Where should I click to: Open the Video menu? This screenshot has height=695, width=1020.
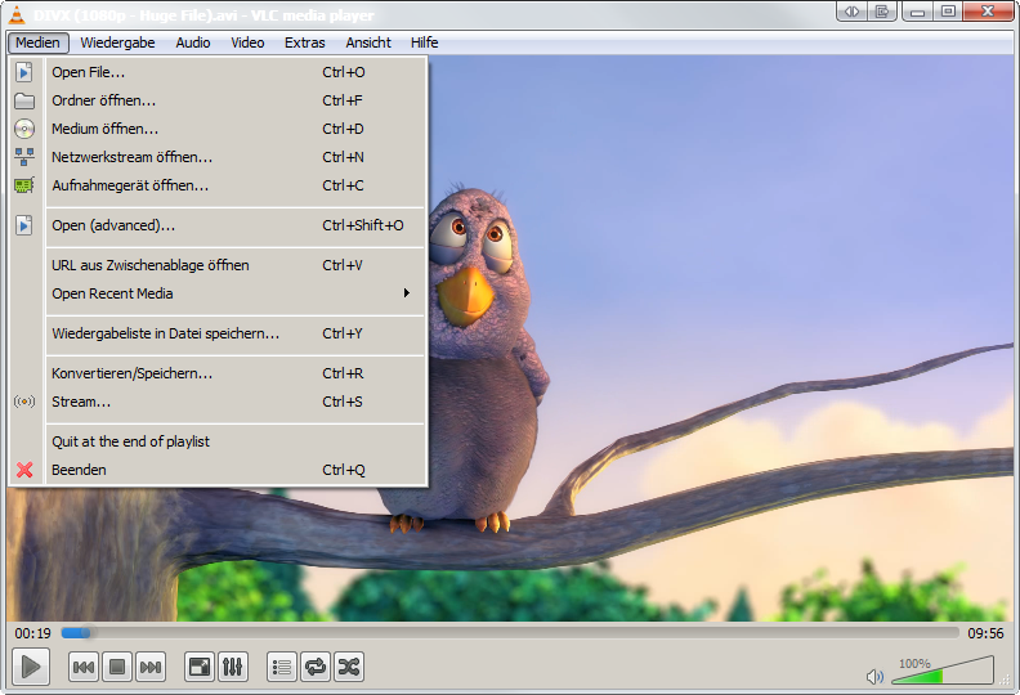(247, 43)
